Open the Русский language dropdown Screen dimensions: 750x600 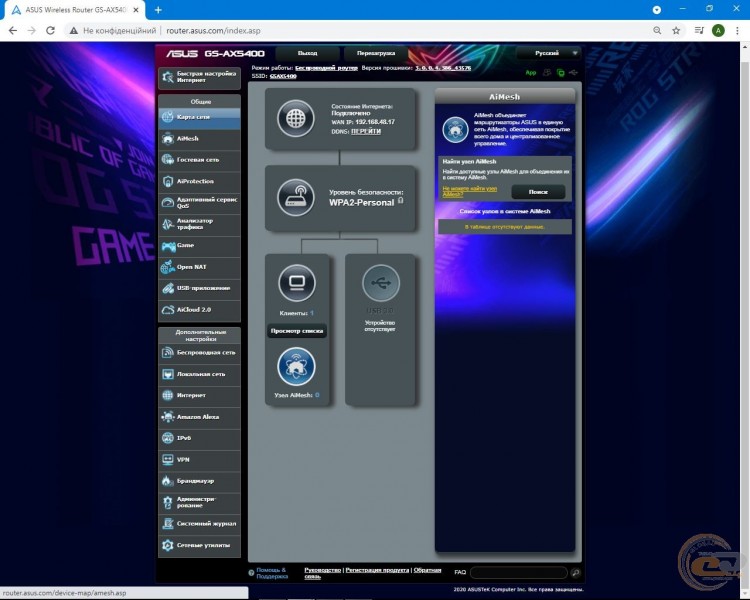[548, 53]
